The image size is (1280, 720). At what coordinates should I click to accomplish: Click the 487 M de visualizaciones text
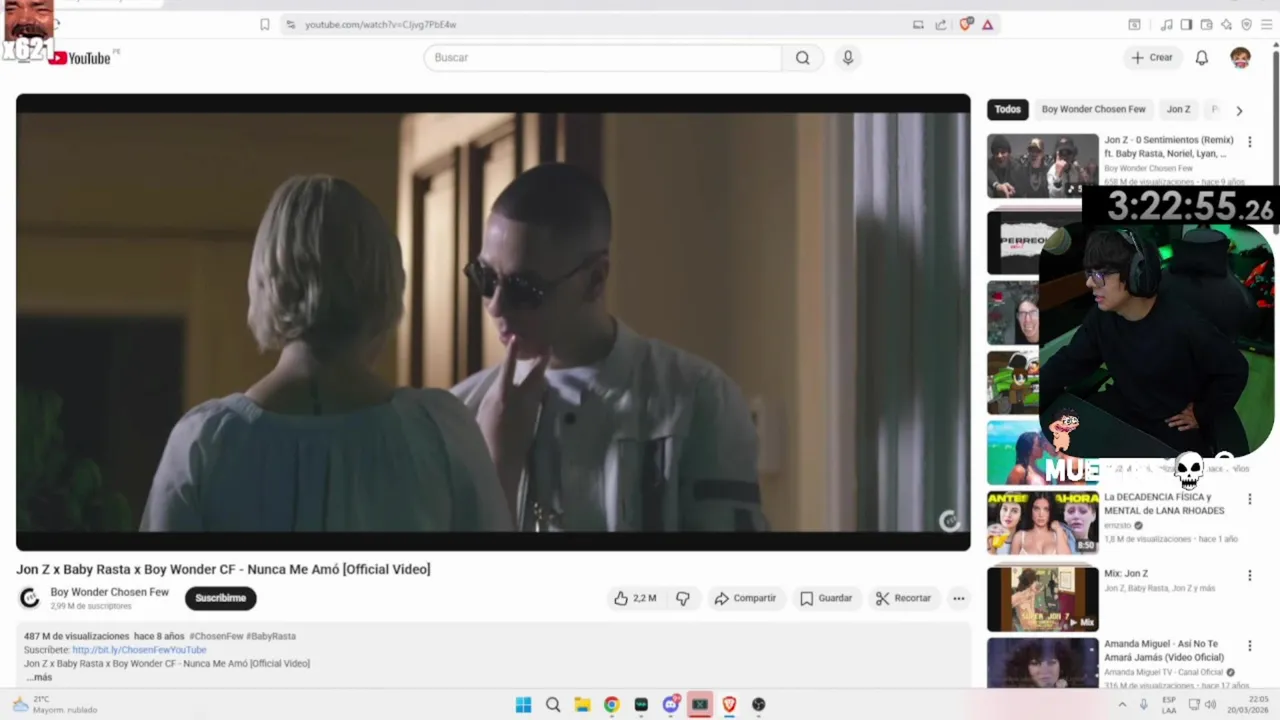click(77, 636)
